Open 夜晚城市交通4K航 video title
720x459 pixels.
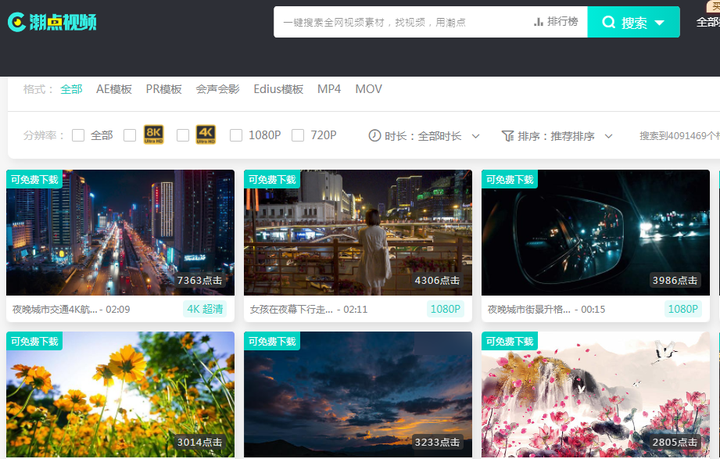coord(55,309)
